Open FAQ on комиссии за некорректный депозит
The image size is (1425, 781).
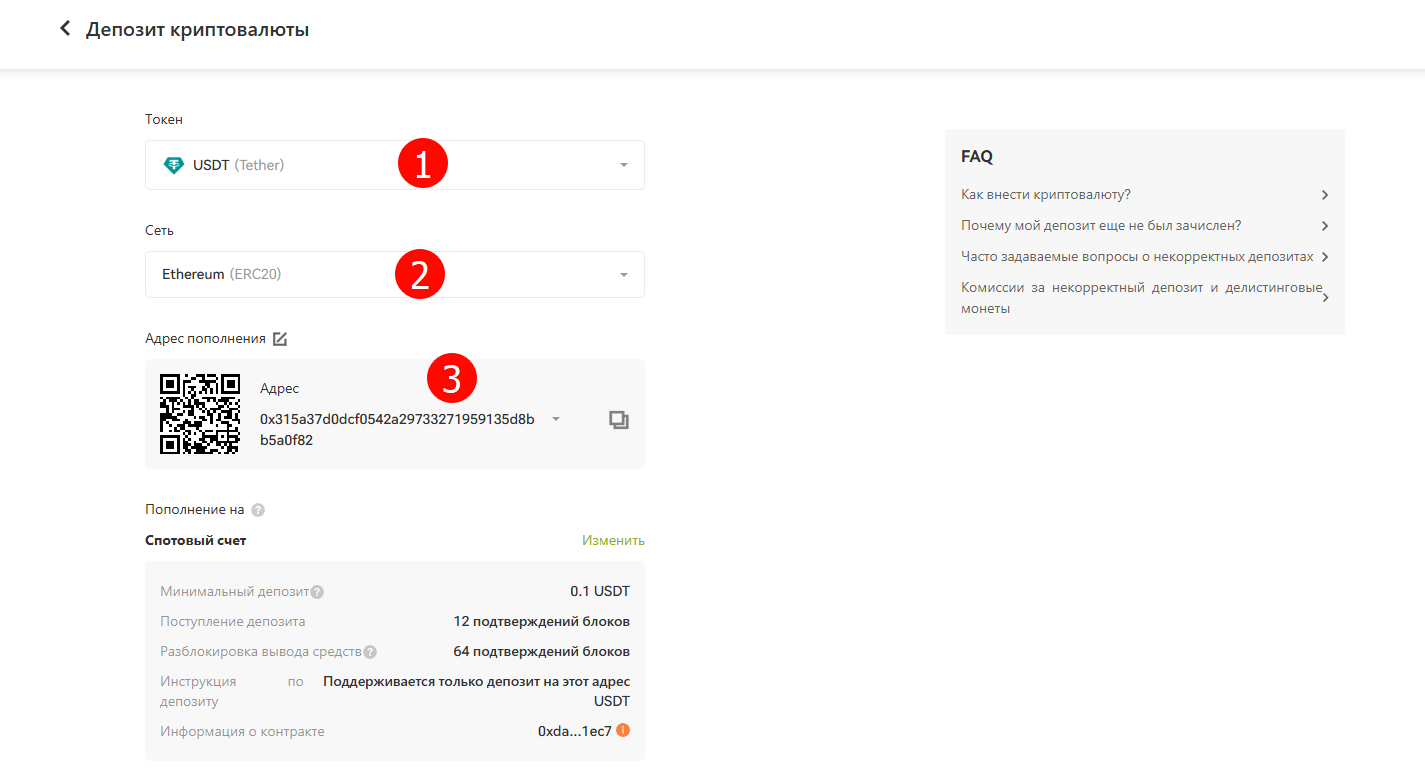[1136, 298]
